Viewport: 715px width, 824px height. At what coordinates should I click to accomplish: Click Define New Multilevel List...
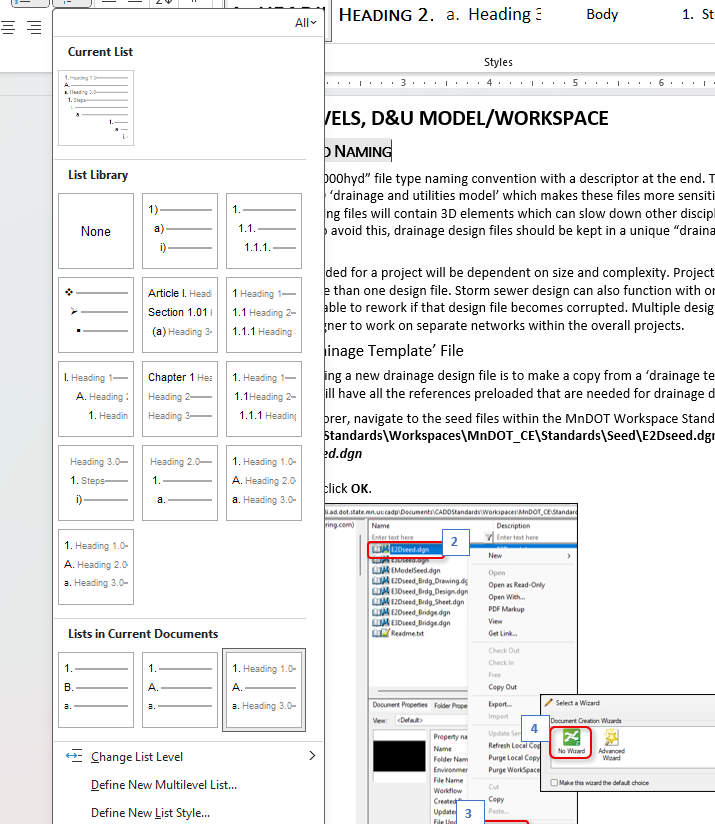164,785
